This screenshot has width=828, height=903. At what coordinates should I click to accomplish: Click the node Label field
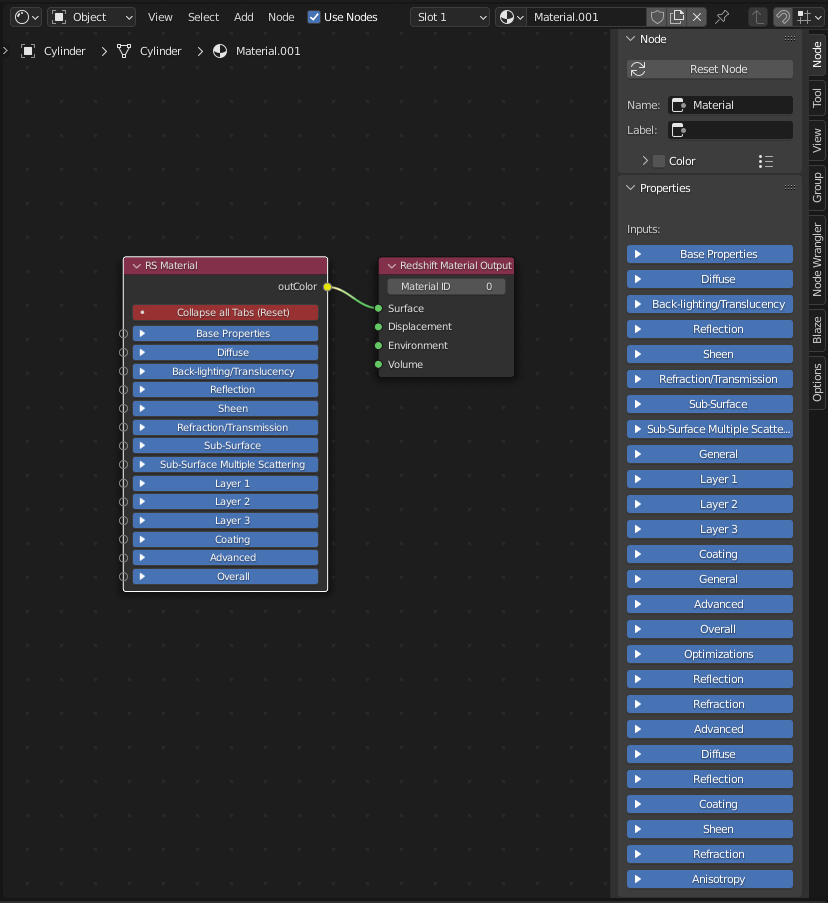click(731, 130)
